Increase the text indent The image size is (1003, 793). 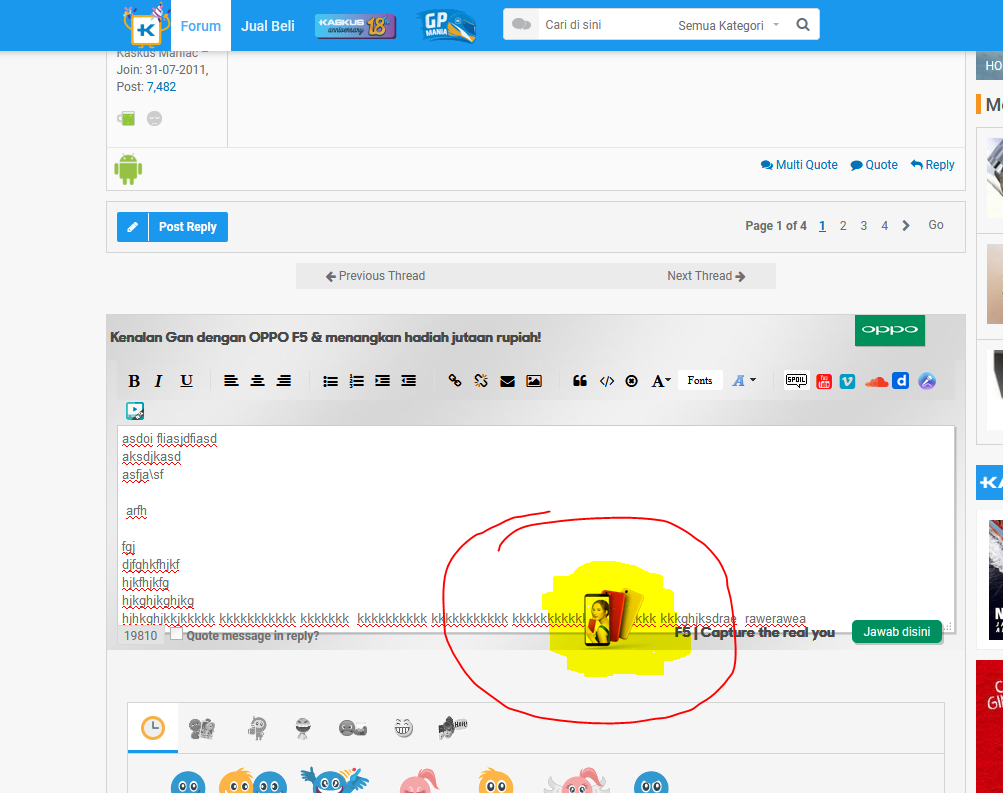383,381
